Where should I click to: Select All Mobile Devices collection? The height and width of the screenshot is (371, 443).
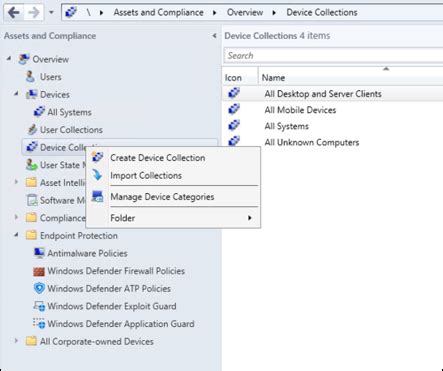pos(332,110)
